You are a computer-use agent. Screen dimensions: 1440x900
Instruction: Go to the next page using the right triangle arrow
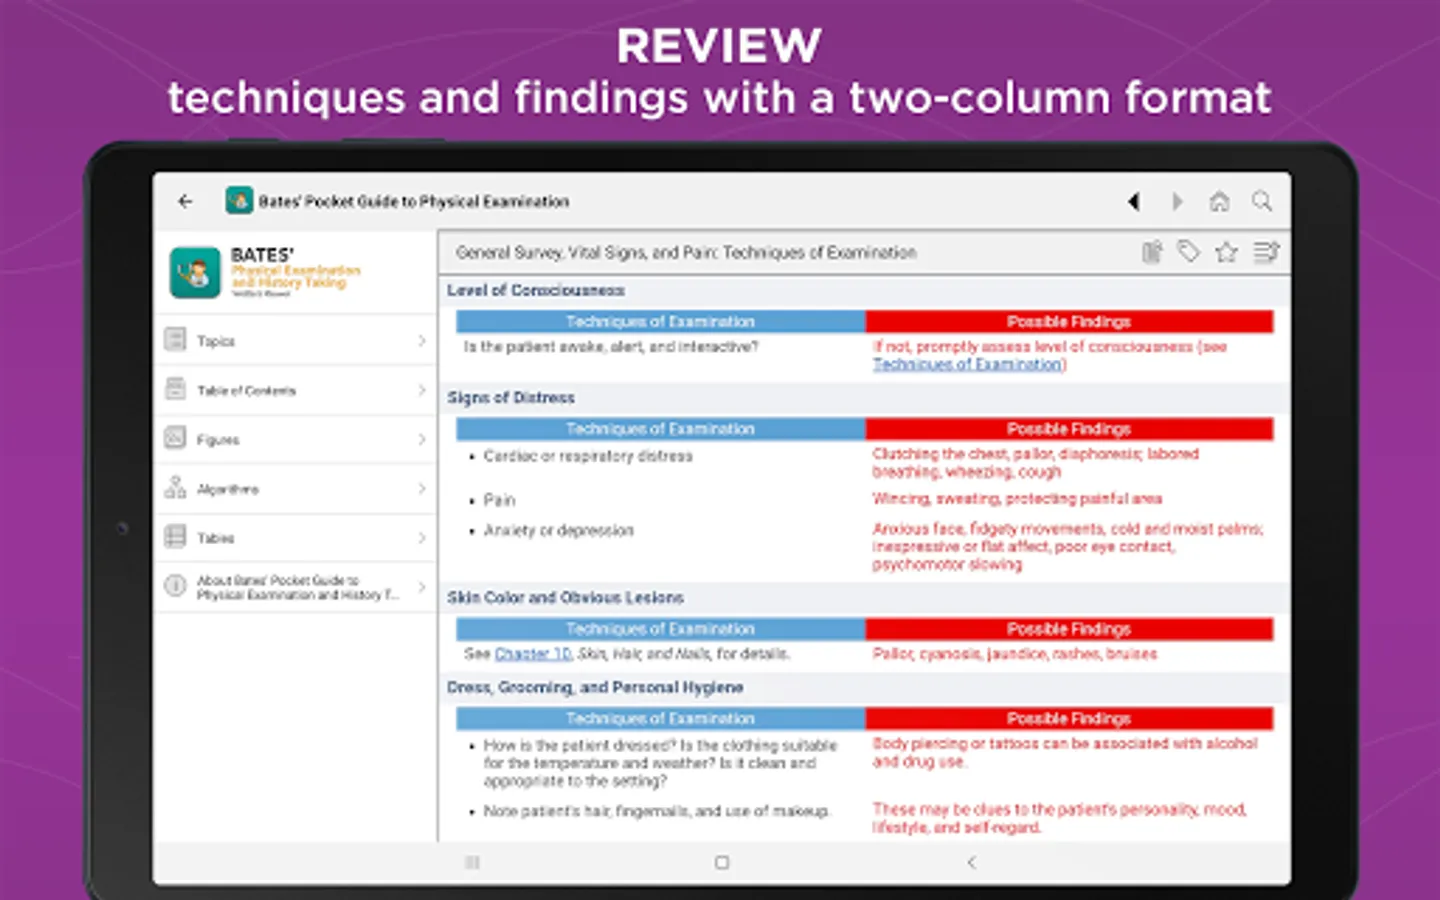coord(1177,202)
